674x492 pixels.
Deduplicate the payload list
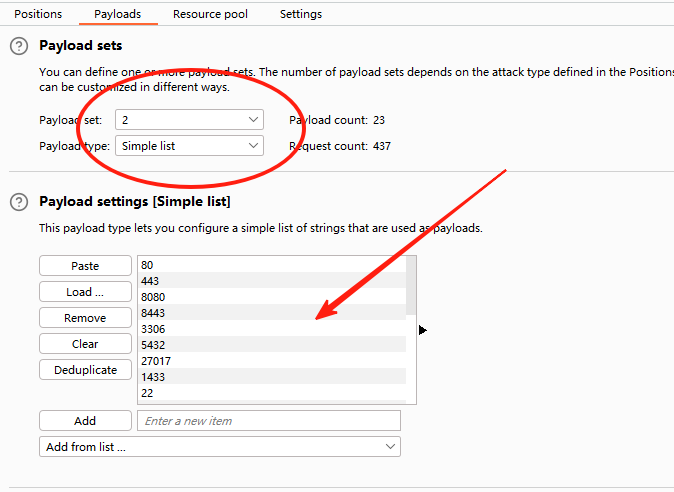coord(85,370)
